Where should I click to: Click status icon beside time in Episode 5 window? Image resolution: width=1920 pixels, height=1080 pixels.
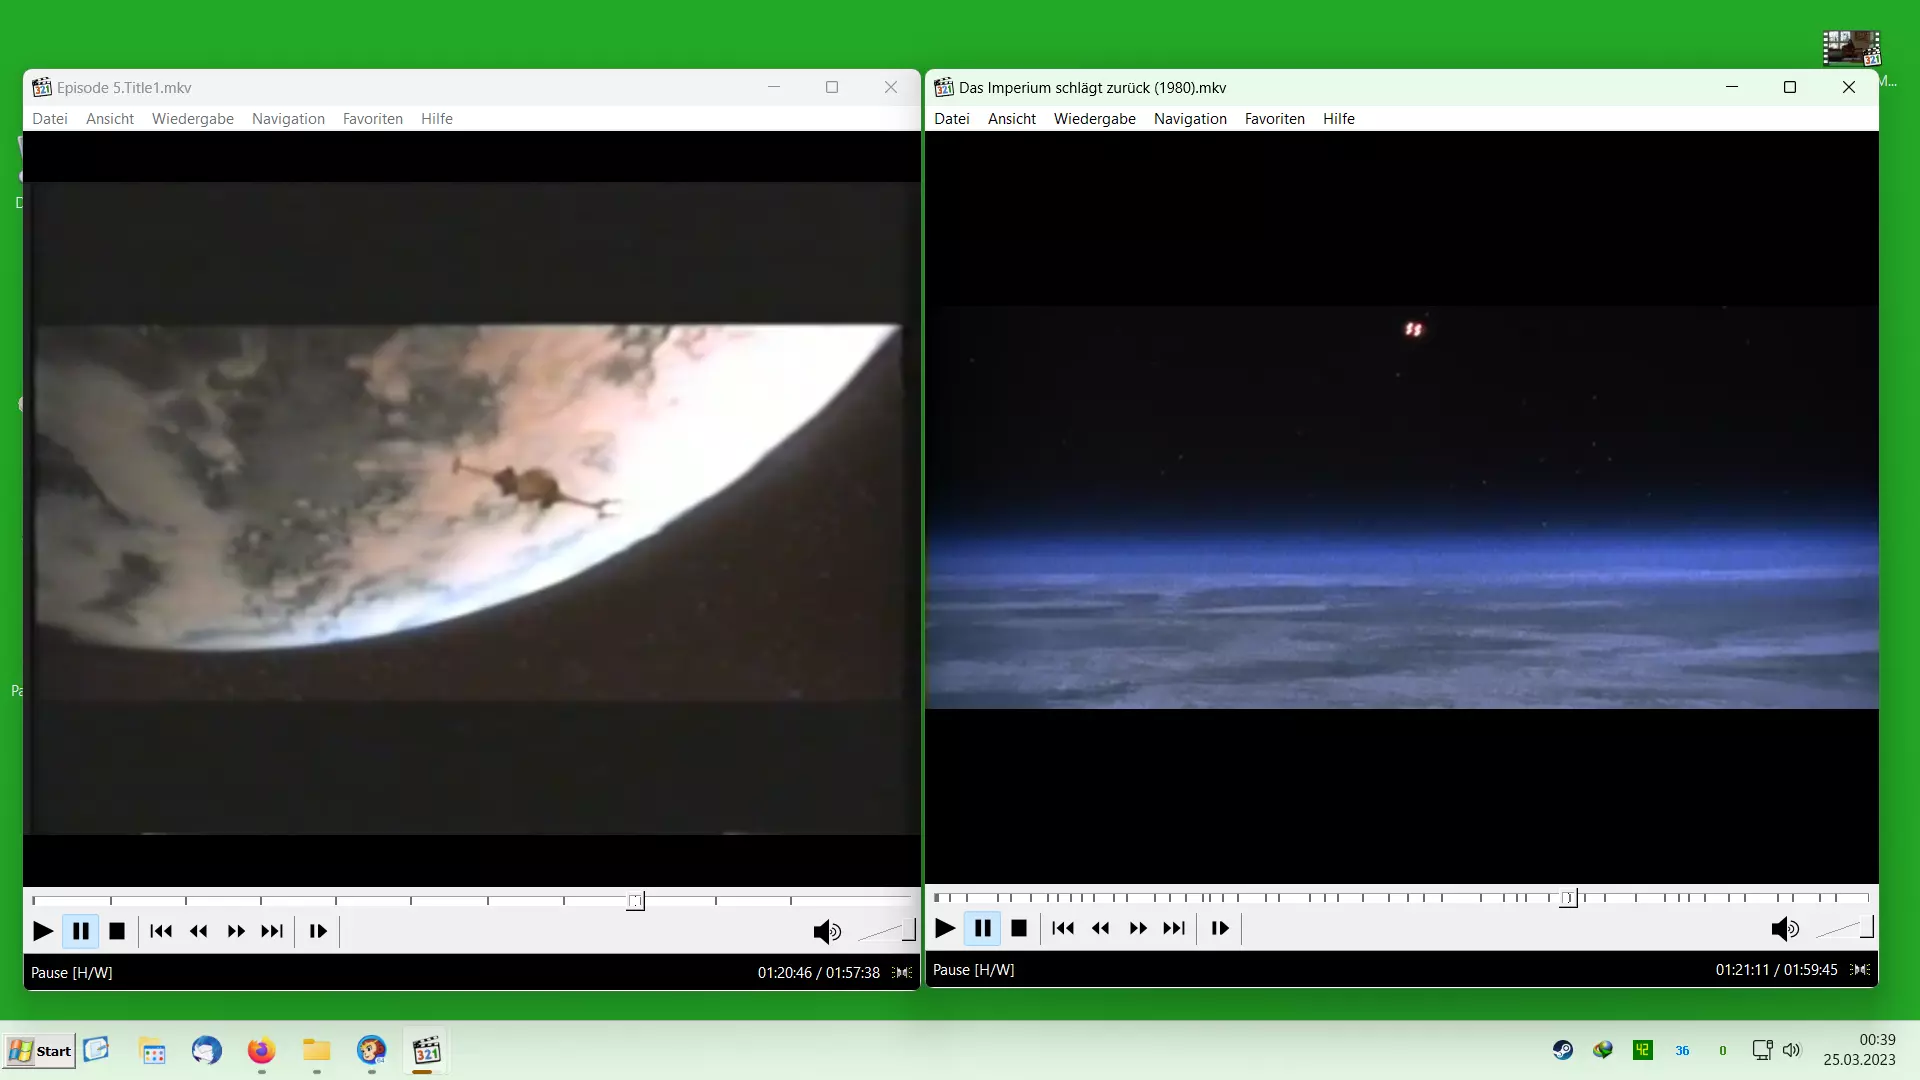(x=902, y=972)
